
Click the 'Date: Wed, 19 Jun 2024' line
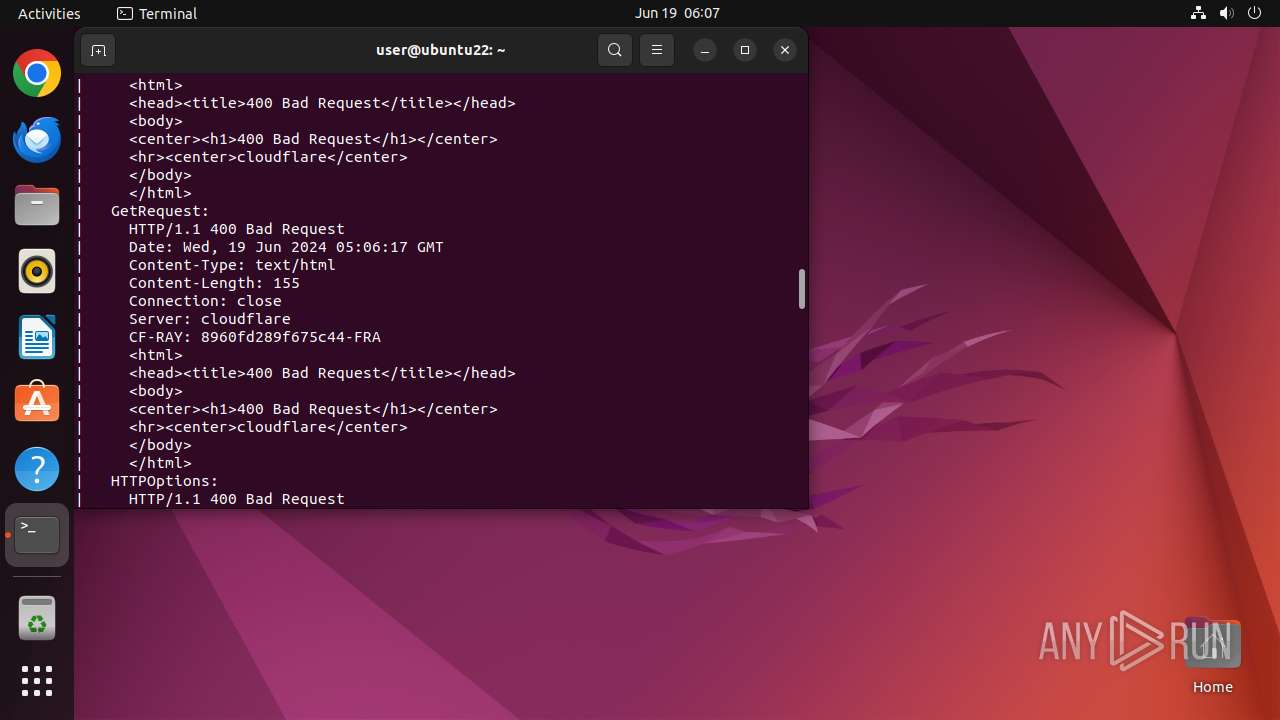point(286,247)
